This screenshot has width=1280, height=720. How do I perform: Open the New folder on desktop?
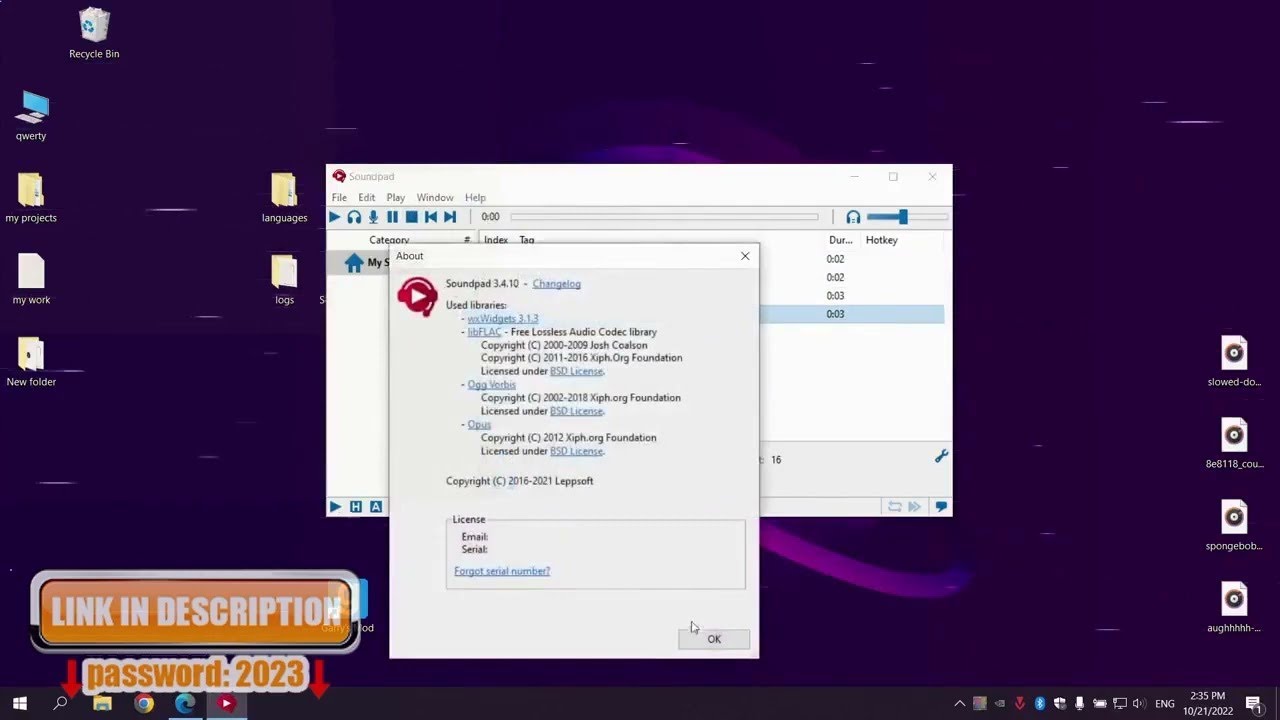coord(31,362)
